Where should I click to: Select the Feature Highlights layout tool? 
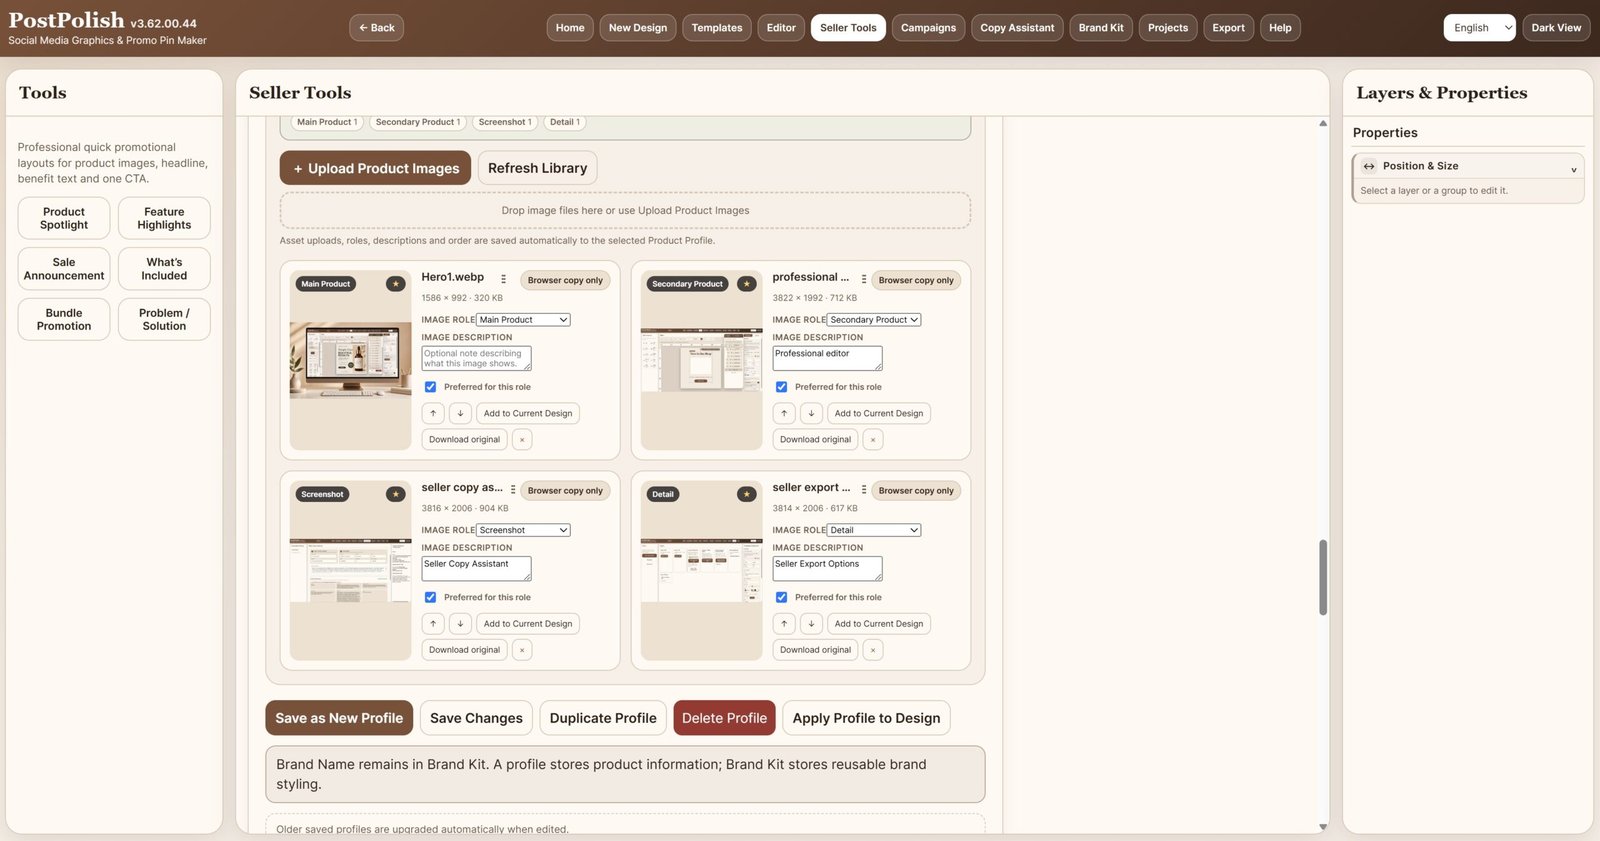point(164,218)
